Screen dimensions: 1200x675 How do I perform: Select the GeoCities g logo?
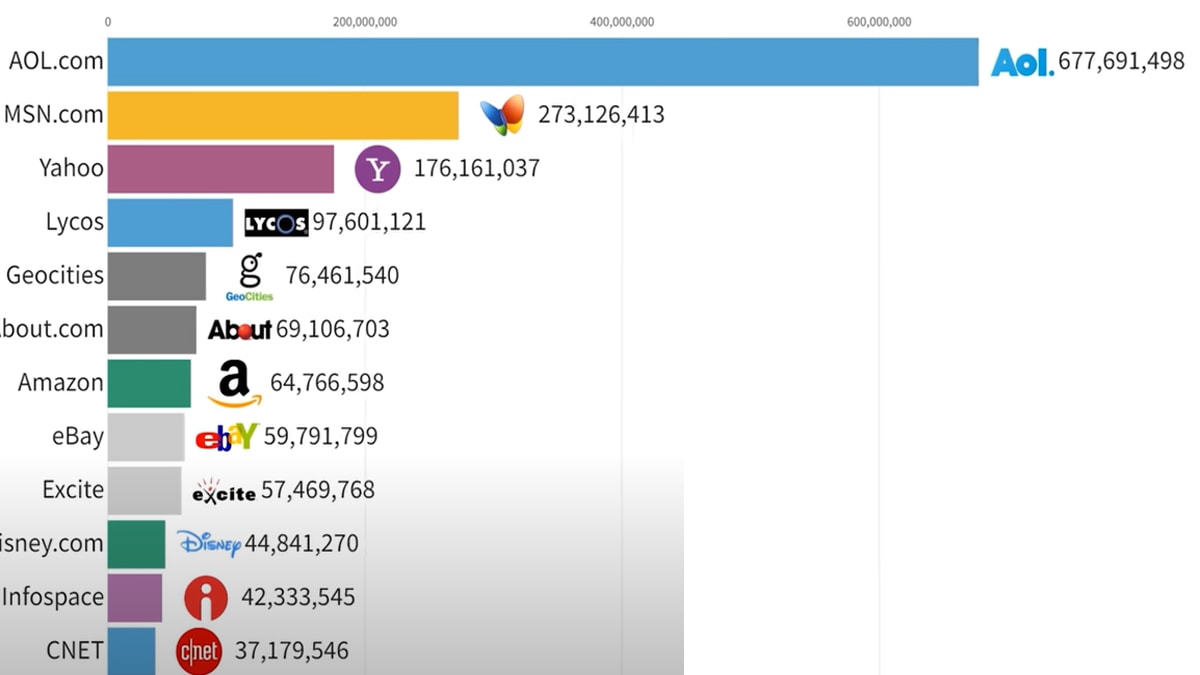pyautogui.click(x=250, y=277)
